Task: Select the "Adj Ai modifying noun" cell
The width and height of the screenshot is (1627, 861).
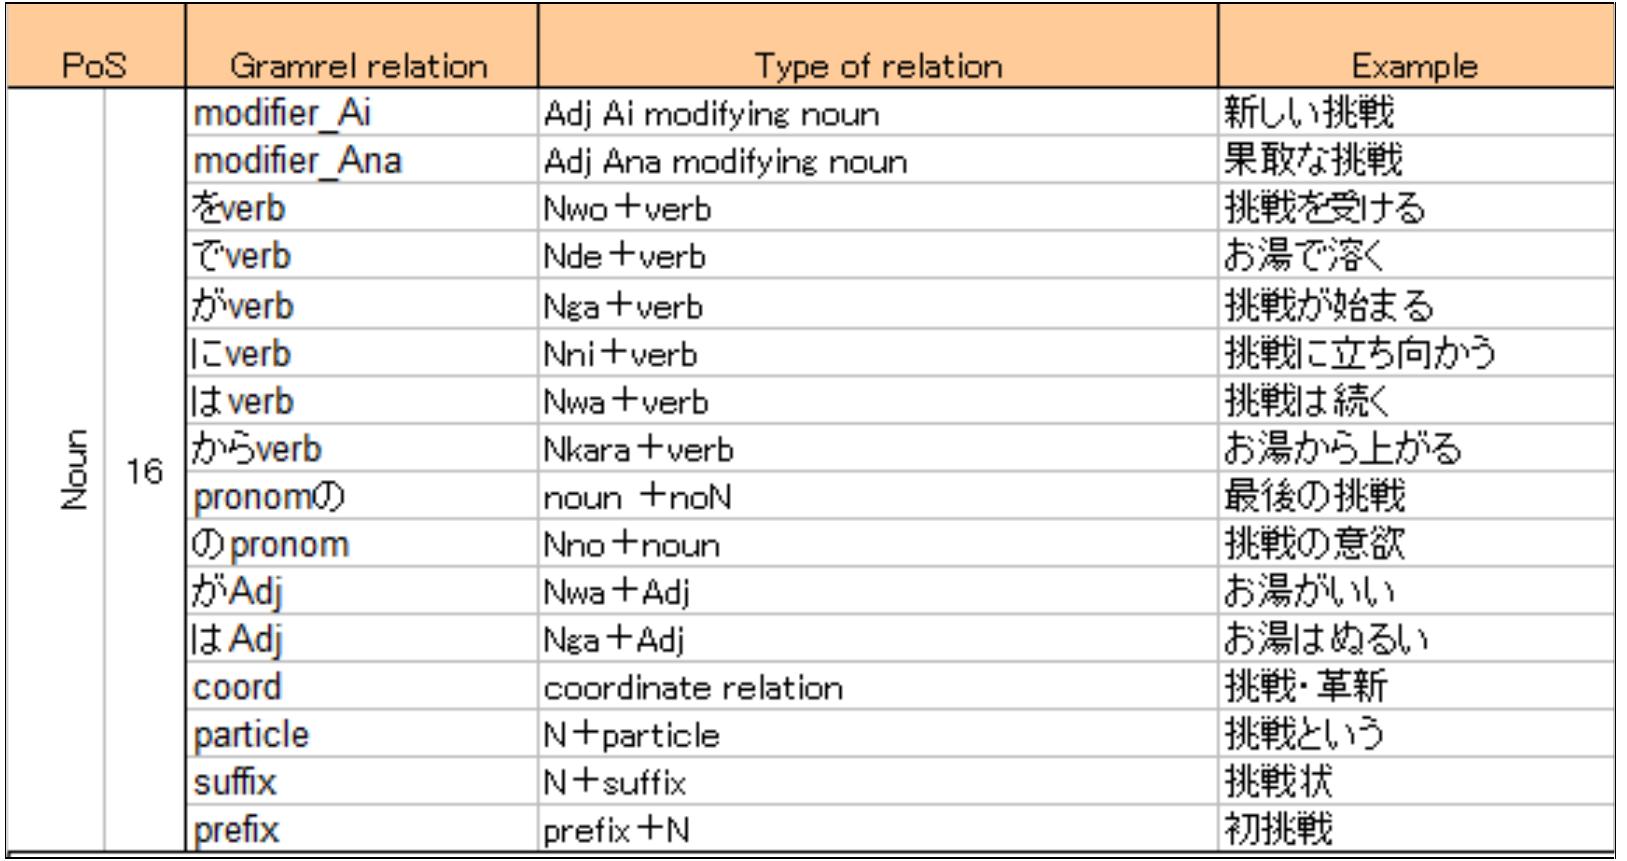Action: tap(711, 114)
